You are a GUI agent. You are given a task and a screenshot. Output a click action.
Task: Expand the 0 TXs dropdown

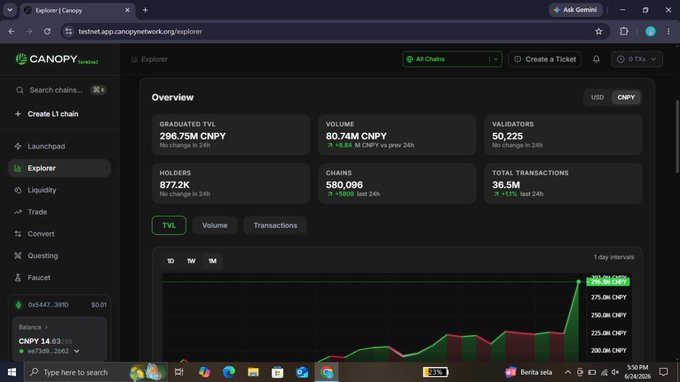point(637,59)
